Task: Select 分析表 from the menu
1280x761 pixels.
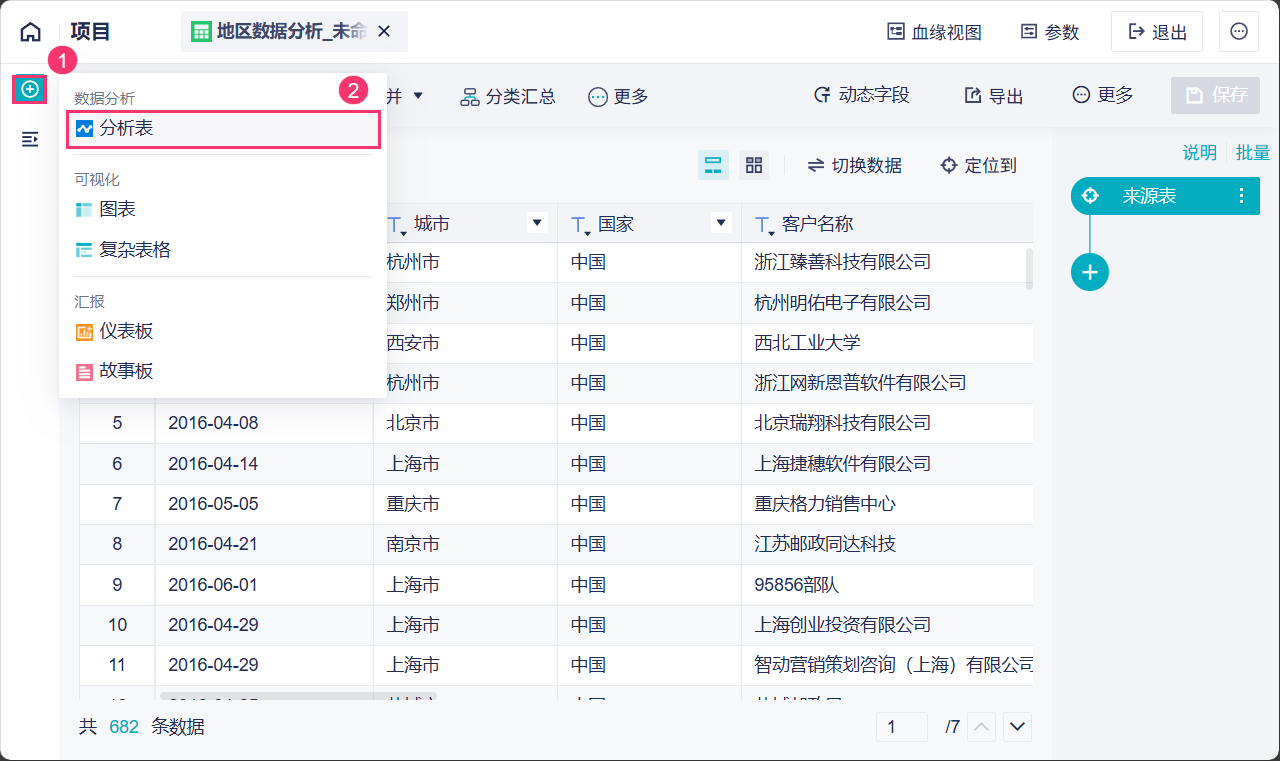Action: point(223,129)
